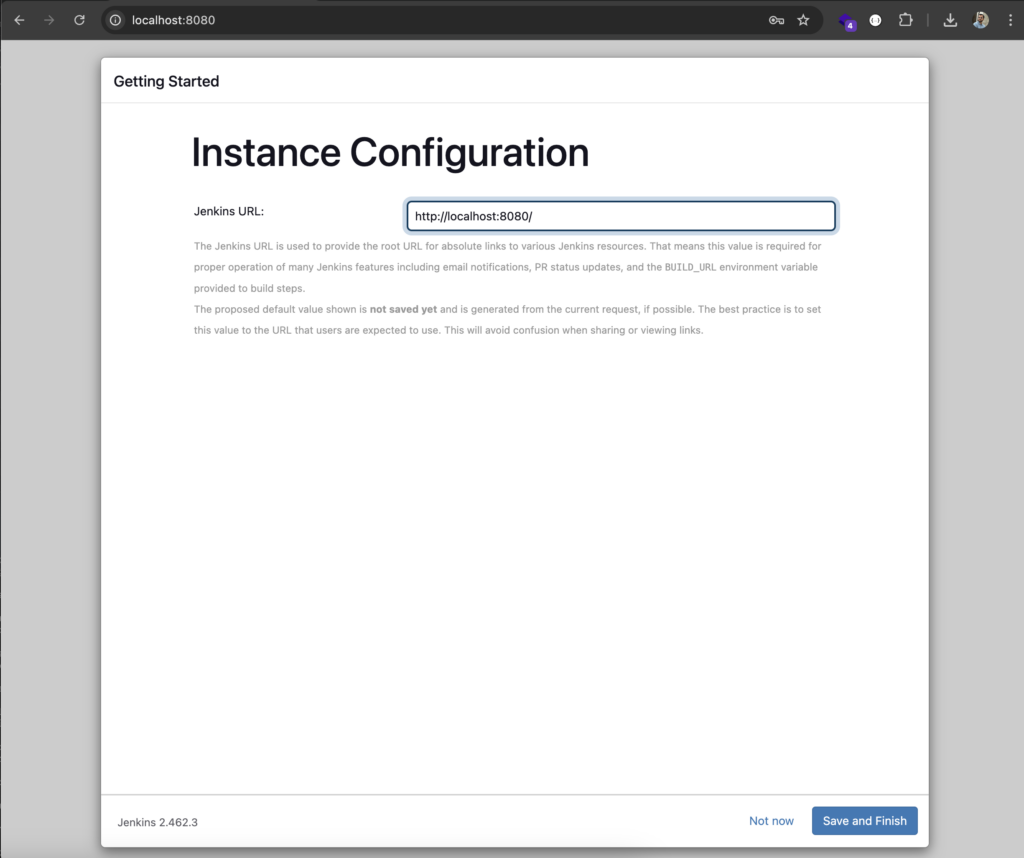This screenshot has width=1024, height=858.
Task: Bookmark this page with the star icon
Action: click(x=803, y=20)
